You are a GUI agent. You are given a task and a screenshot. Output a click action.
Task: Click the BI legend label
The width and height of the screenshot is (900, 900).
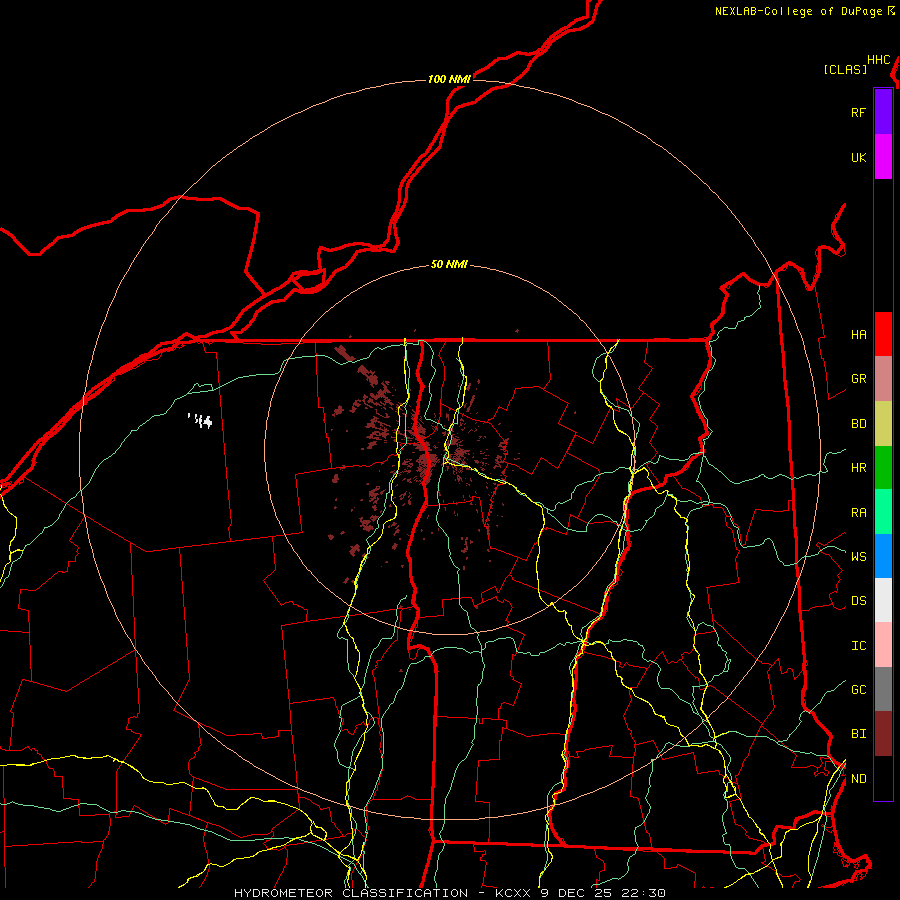coord(858,734)
